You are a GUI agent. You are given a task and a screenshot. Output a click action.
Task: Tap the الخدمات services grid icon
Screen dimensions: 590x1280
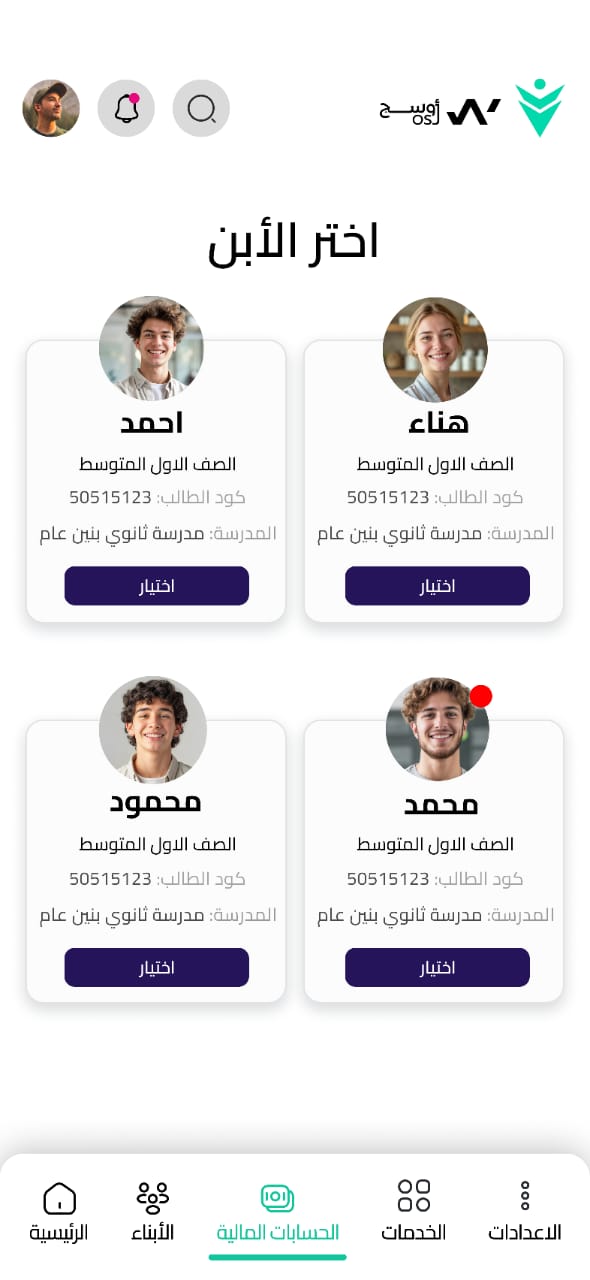(414, 1195)
